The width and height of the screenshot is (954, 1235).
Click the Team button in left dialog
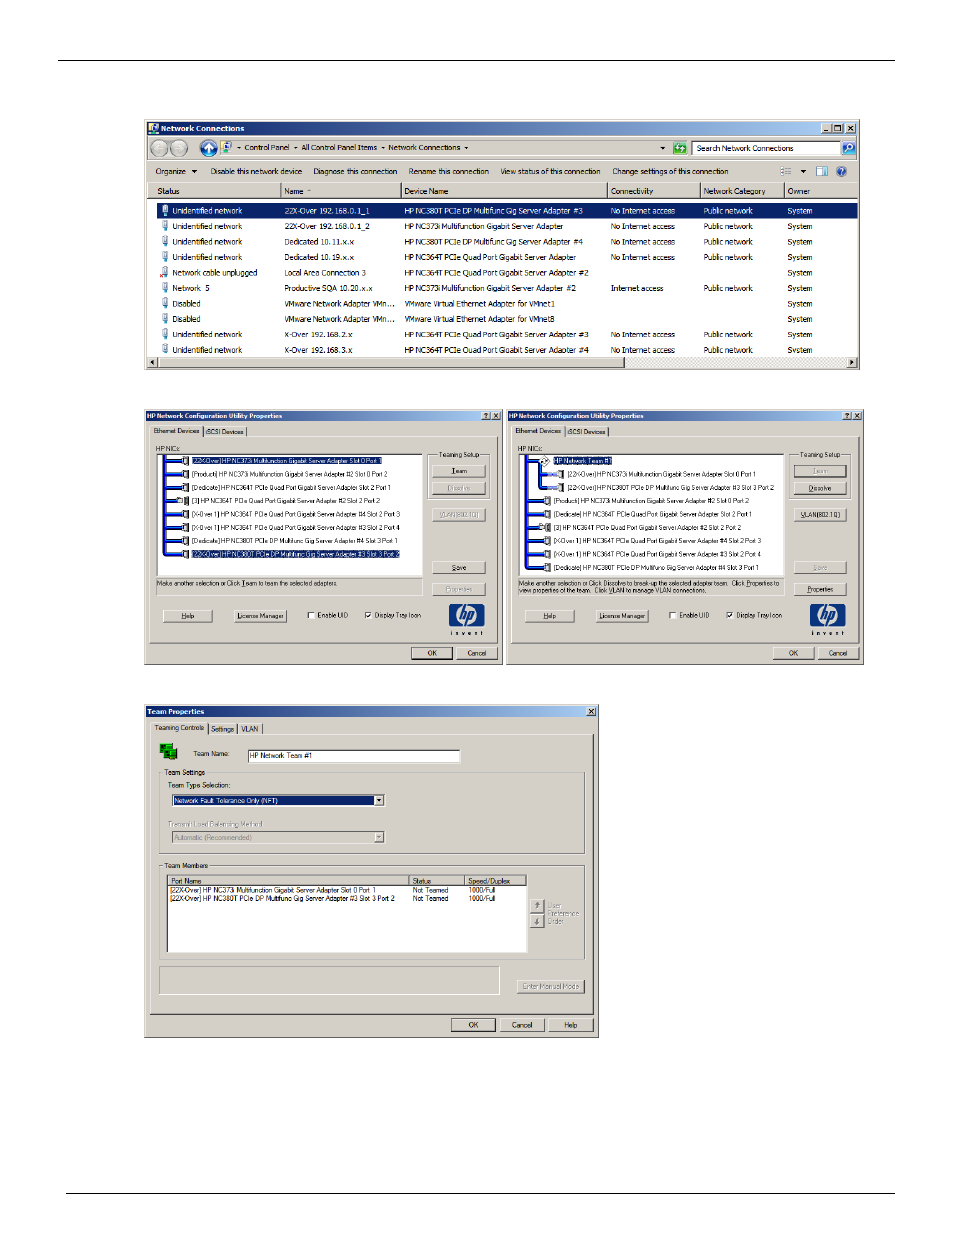pyautogui.click(x=459, y=471)
